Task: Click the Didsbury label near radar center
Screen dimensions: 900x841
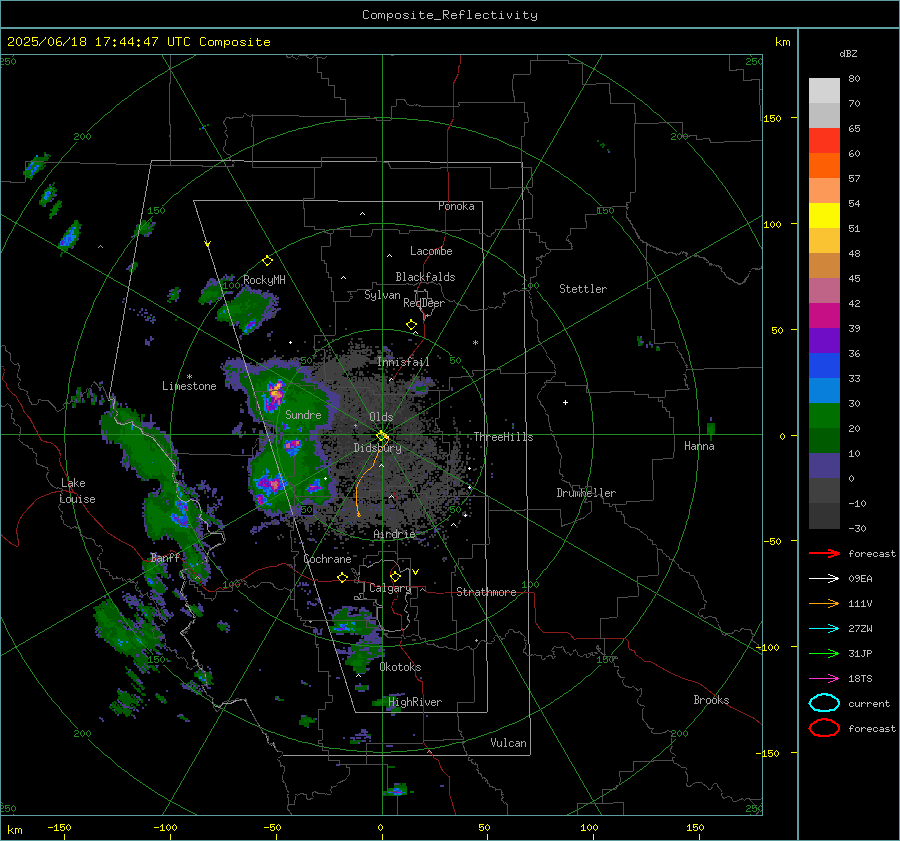Action: click(x=377, y=448)
